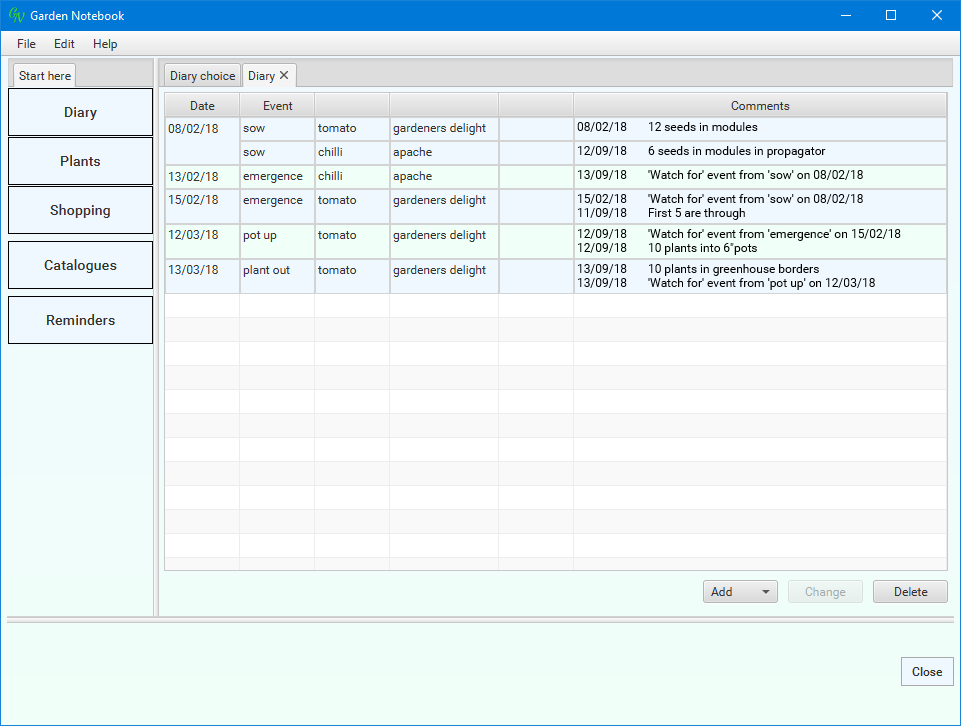The image size is (961, 726).
Task: Open the Shopping section
Action: (x=80, y=210)
